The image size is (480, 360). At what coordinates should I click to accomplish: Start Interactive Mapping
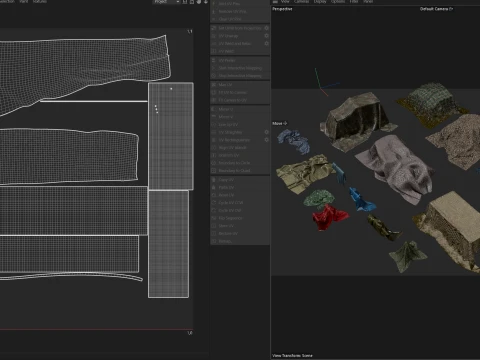coord(240,68)
